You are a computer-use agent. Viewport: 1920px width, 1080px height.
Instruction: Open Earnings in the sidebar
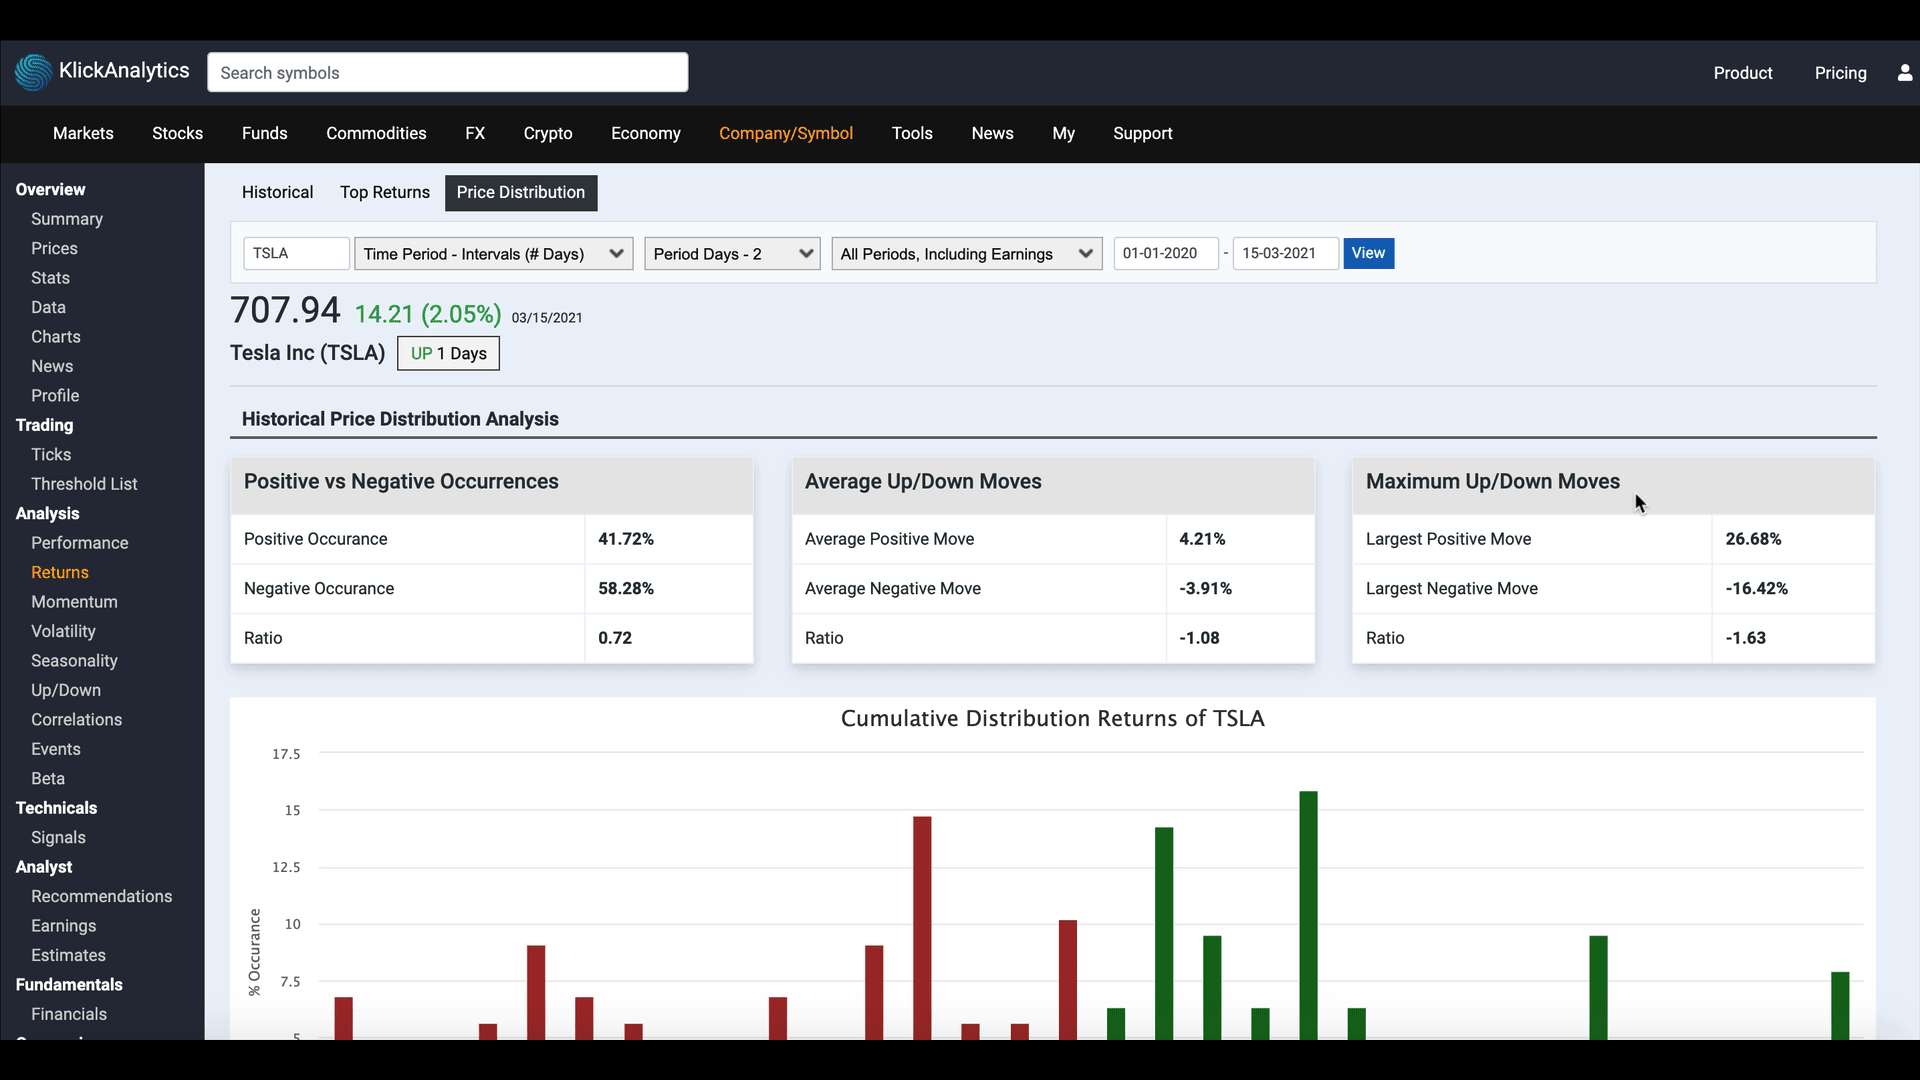(64, 926)
